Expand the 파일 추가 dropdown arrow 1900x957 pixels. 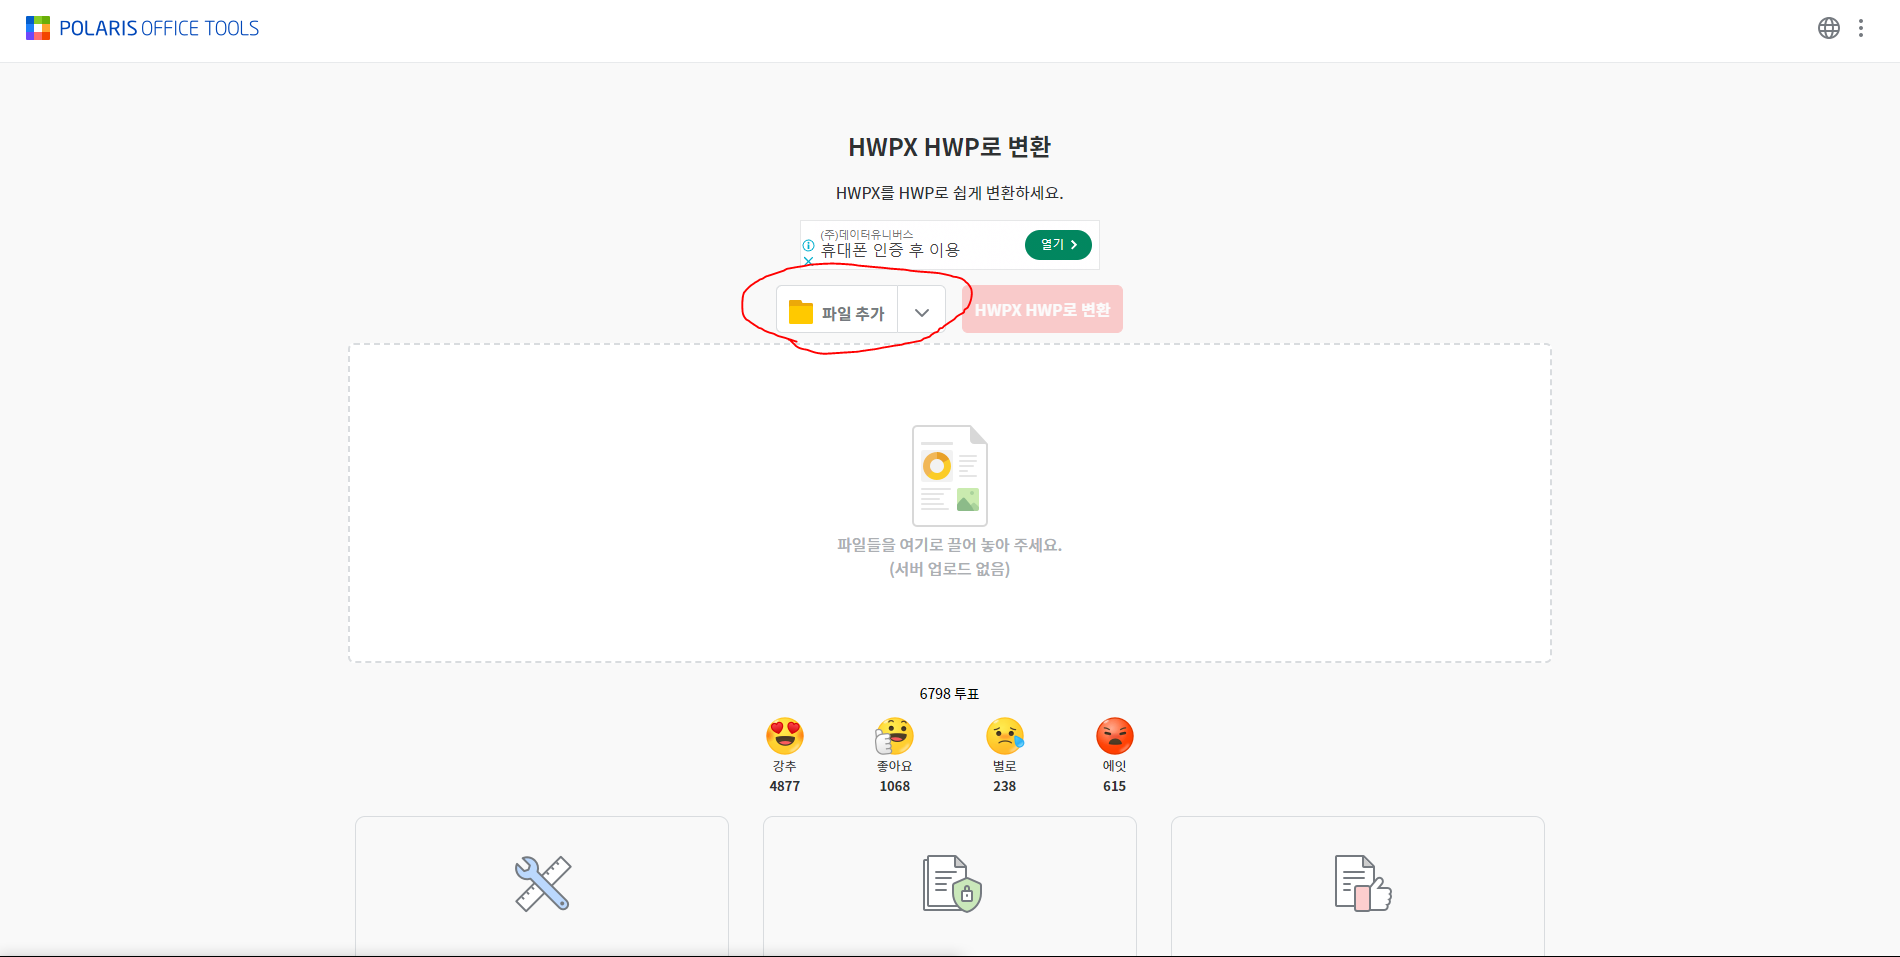coord(922,312)
